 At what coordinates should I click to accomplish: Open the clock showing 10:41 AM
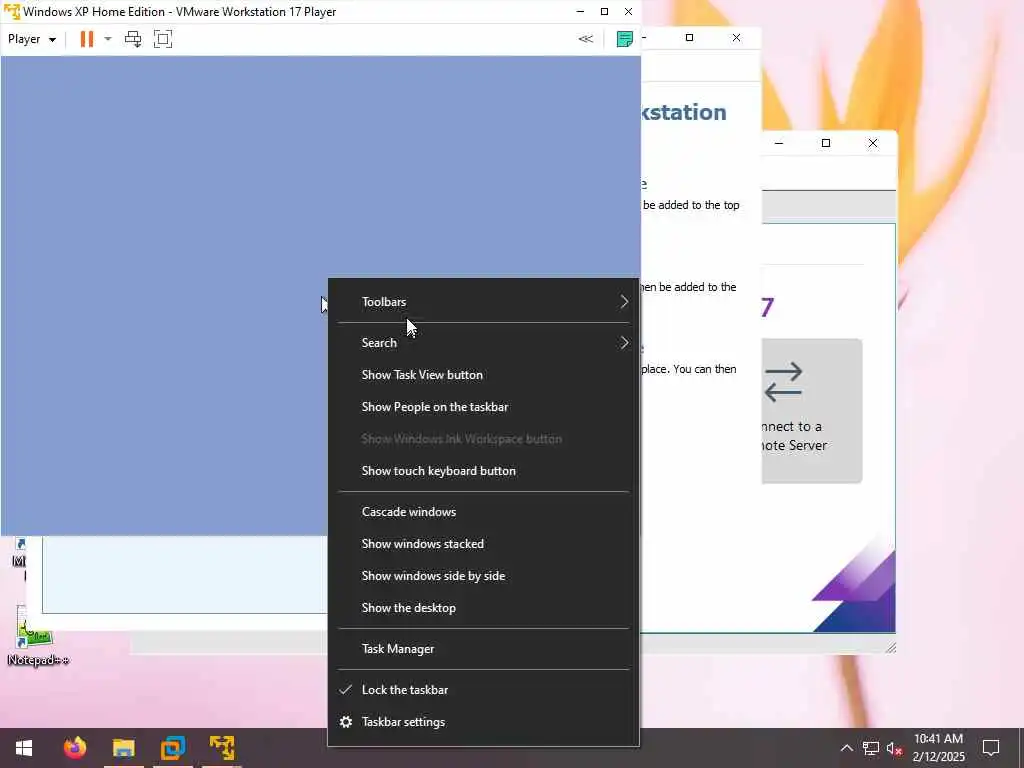[x=938, y=748]
